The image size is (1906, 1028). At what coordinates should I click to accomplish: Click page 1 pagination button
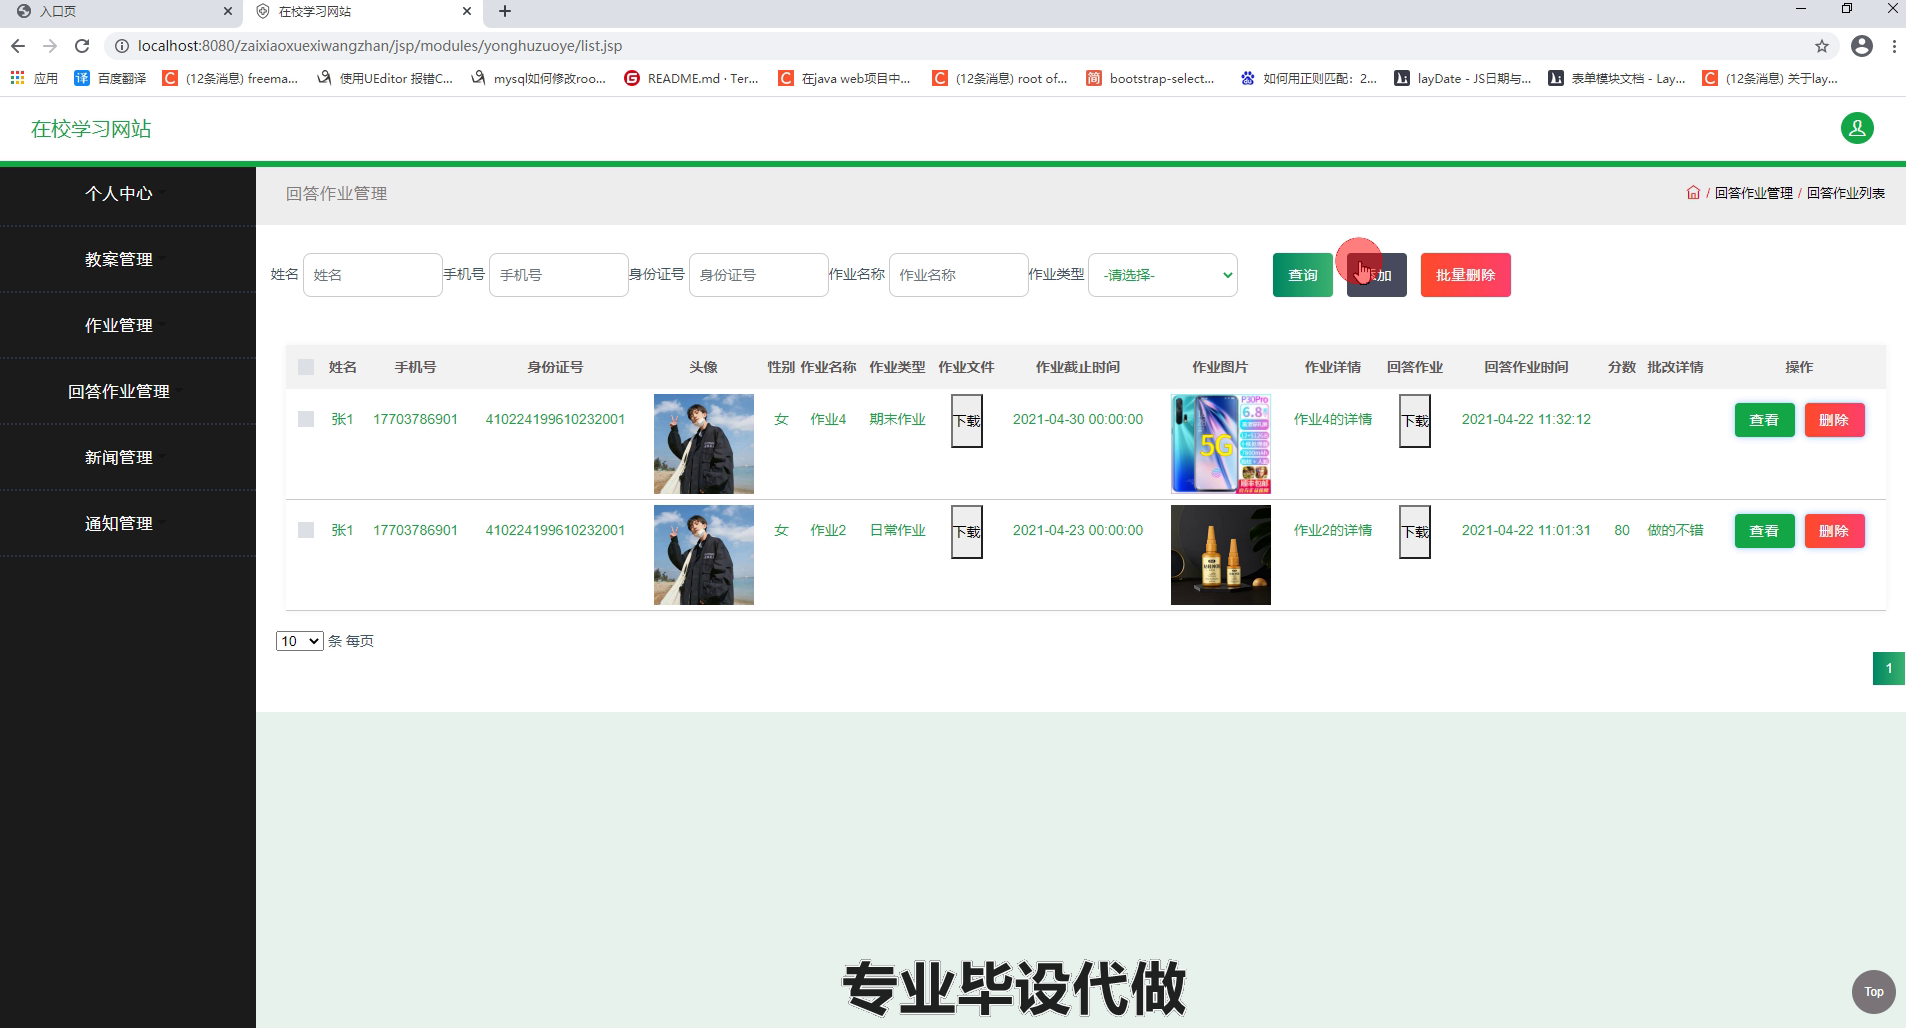(x=1889, y=668)
